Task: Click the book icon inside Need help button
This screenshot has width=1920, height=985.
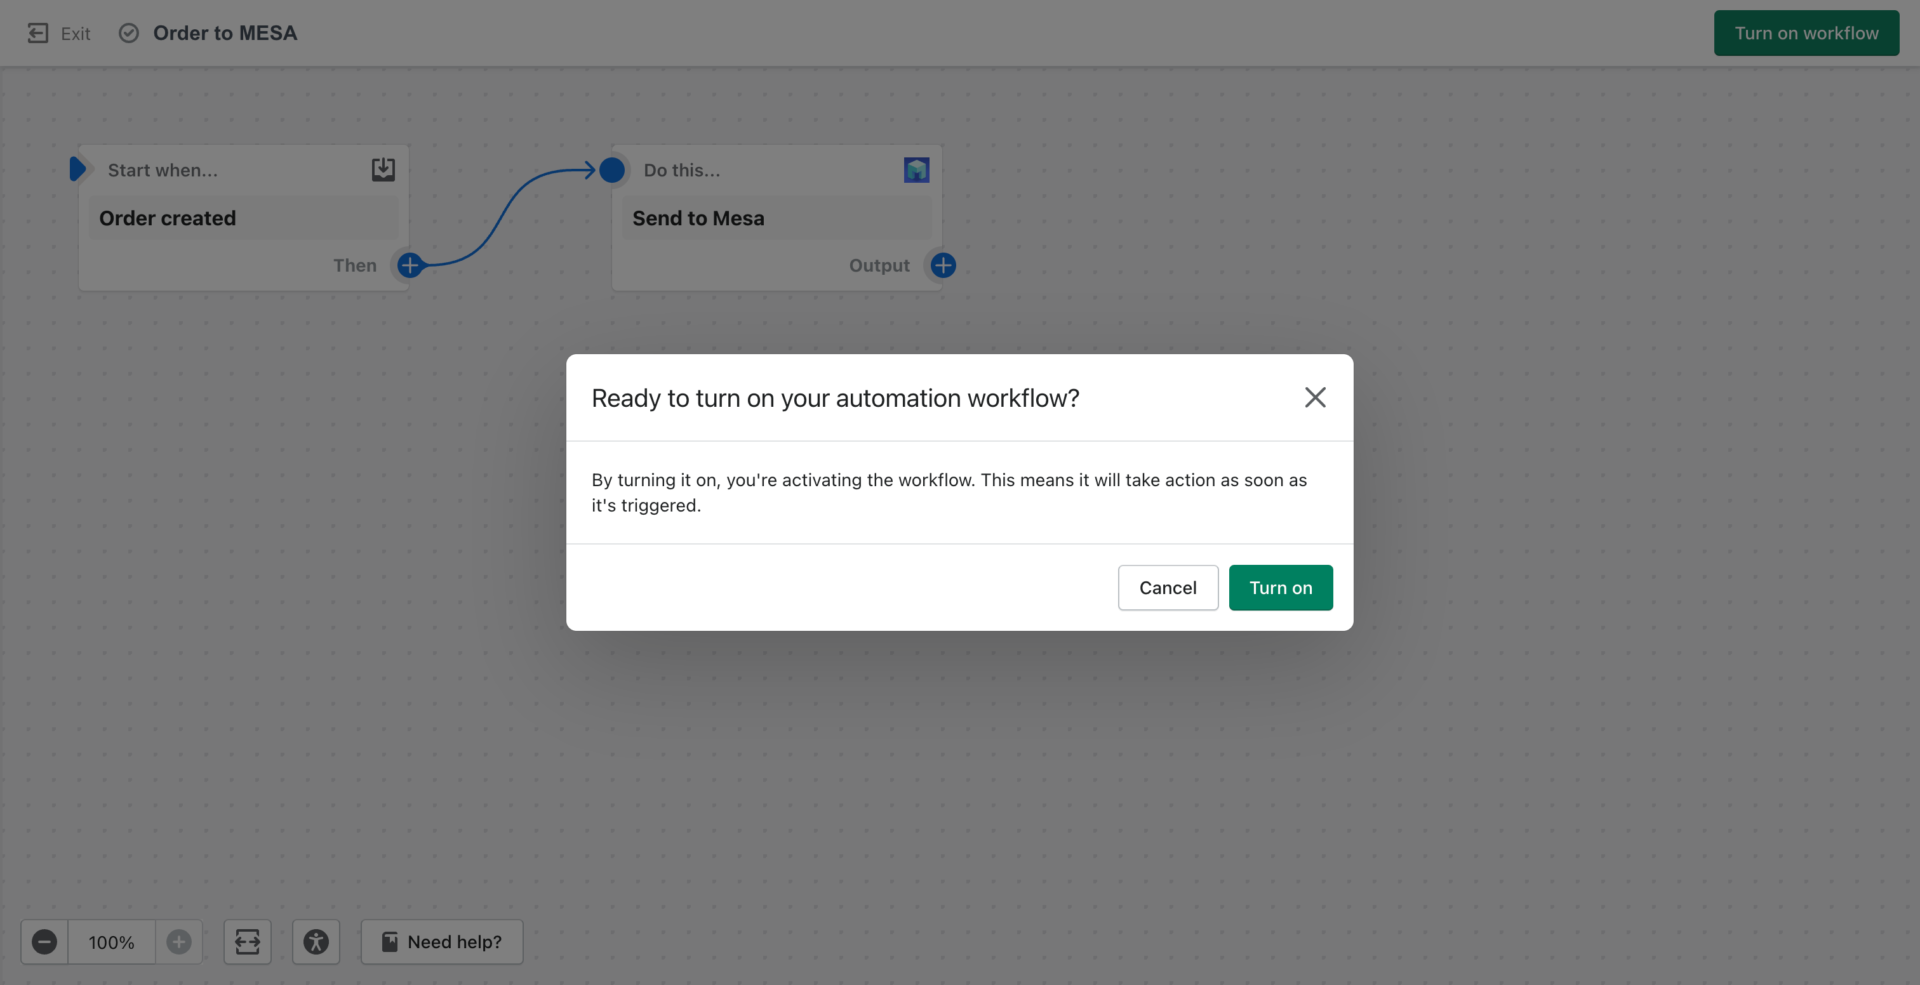Action: 389,941
